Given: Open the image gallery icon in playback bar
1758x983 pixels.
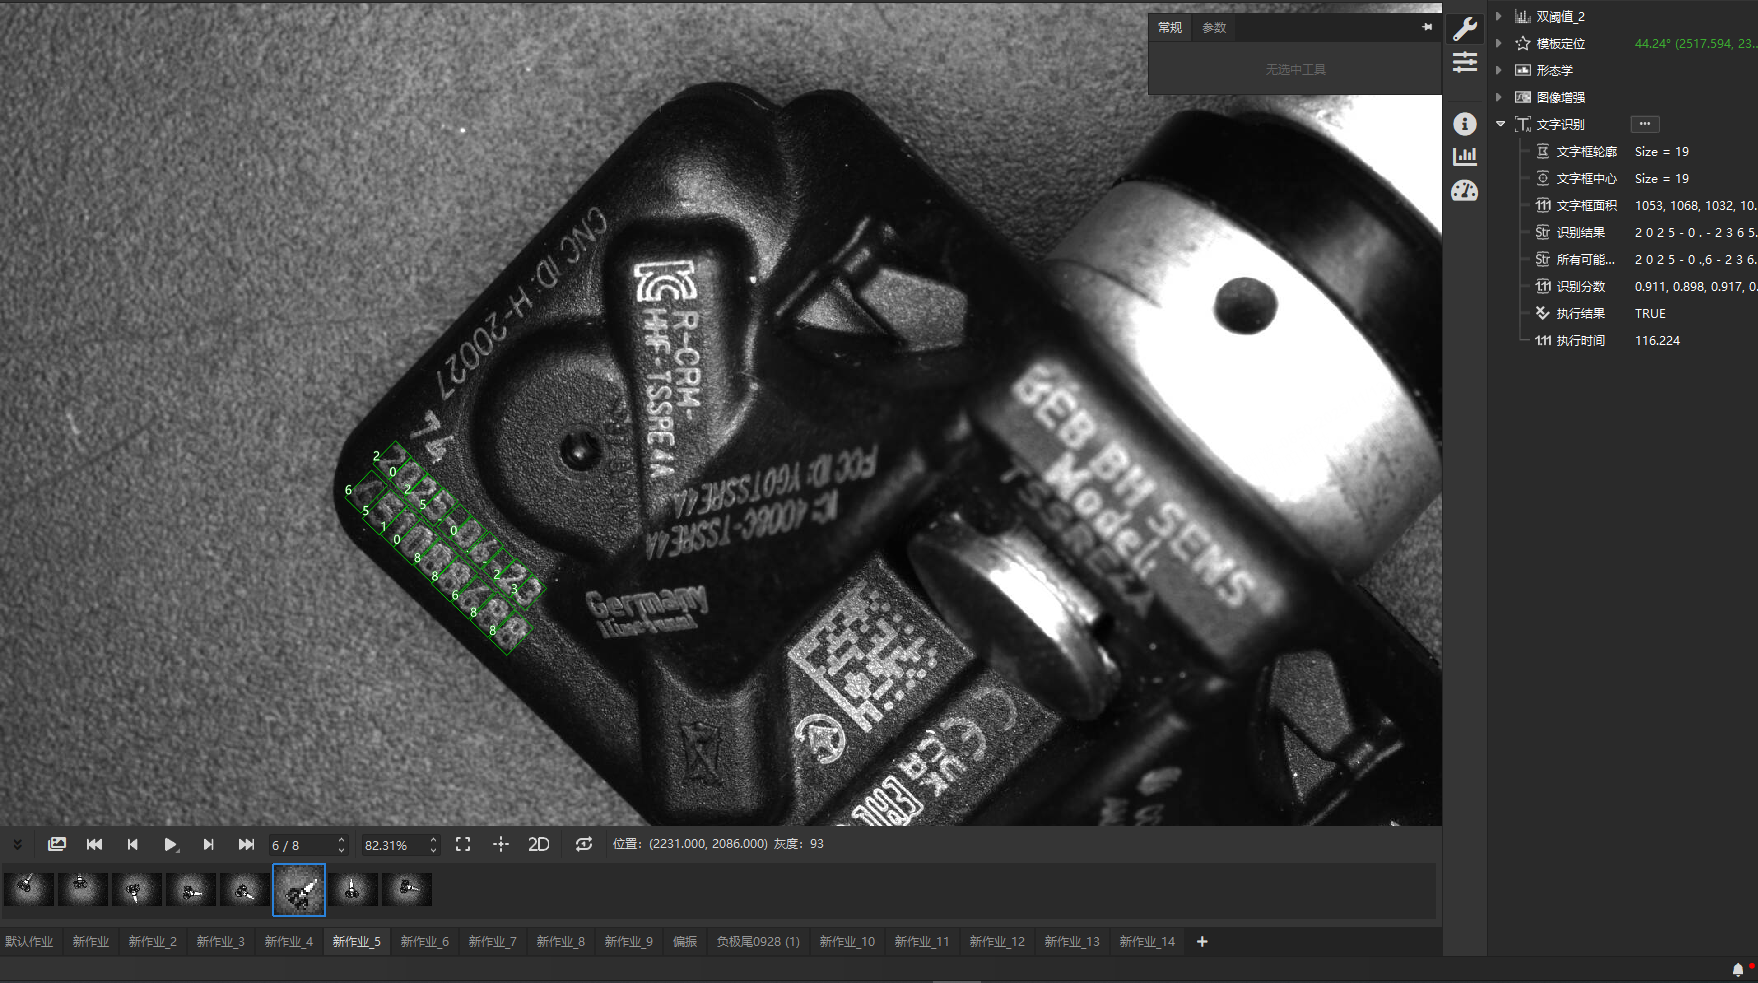Looking at the screenshot, I should click(57, 844).
